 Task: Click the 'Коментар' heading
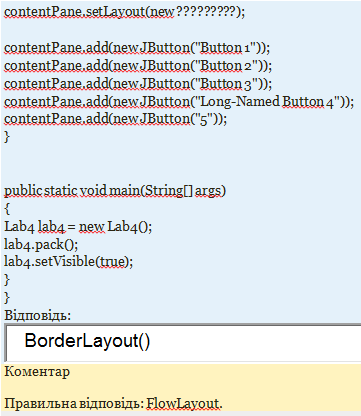click(x=37, y=372)
